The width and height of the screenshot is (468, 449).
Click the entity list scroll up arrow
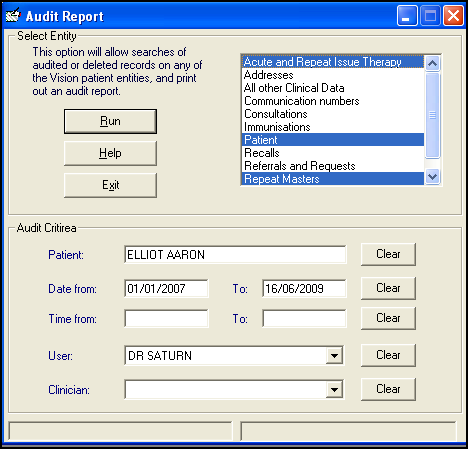click(433, 63)
